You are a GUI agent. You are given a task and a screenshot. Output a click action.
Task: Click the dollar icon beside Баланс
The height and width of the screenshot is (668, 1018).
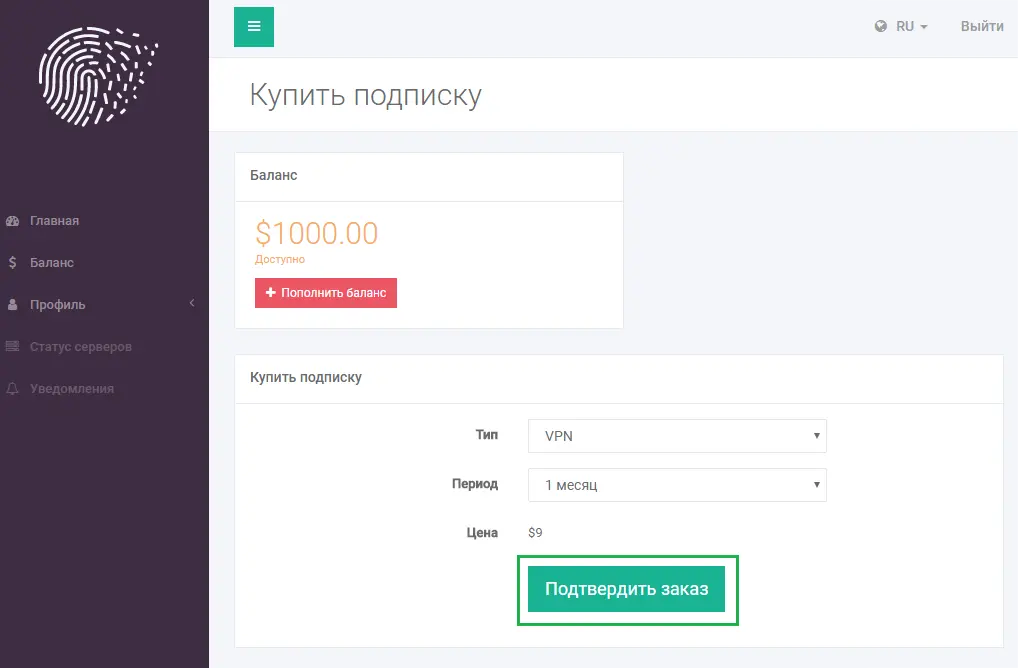point(12,262)
